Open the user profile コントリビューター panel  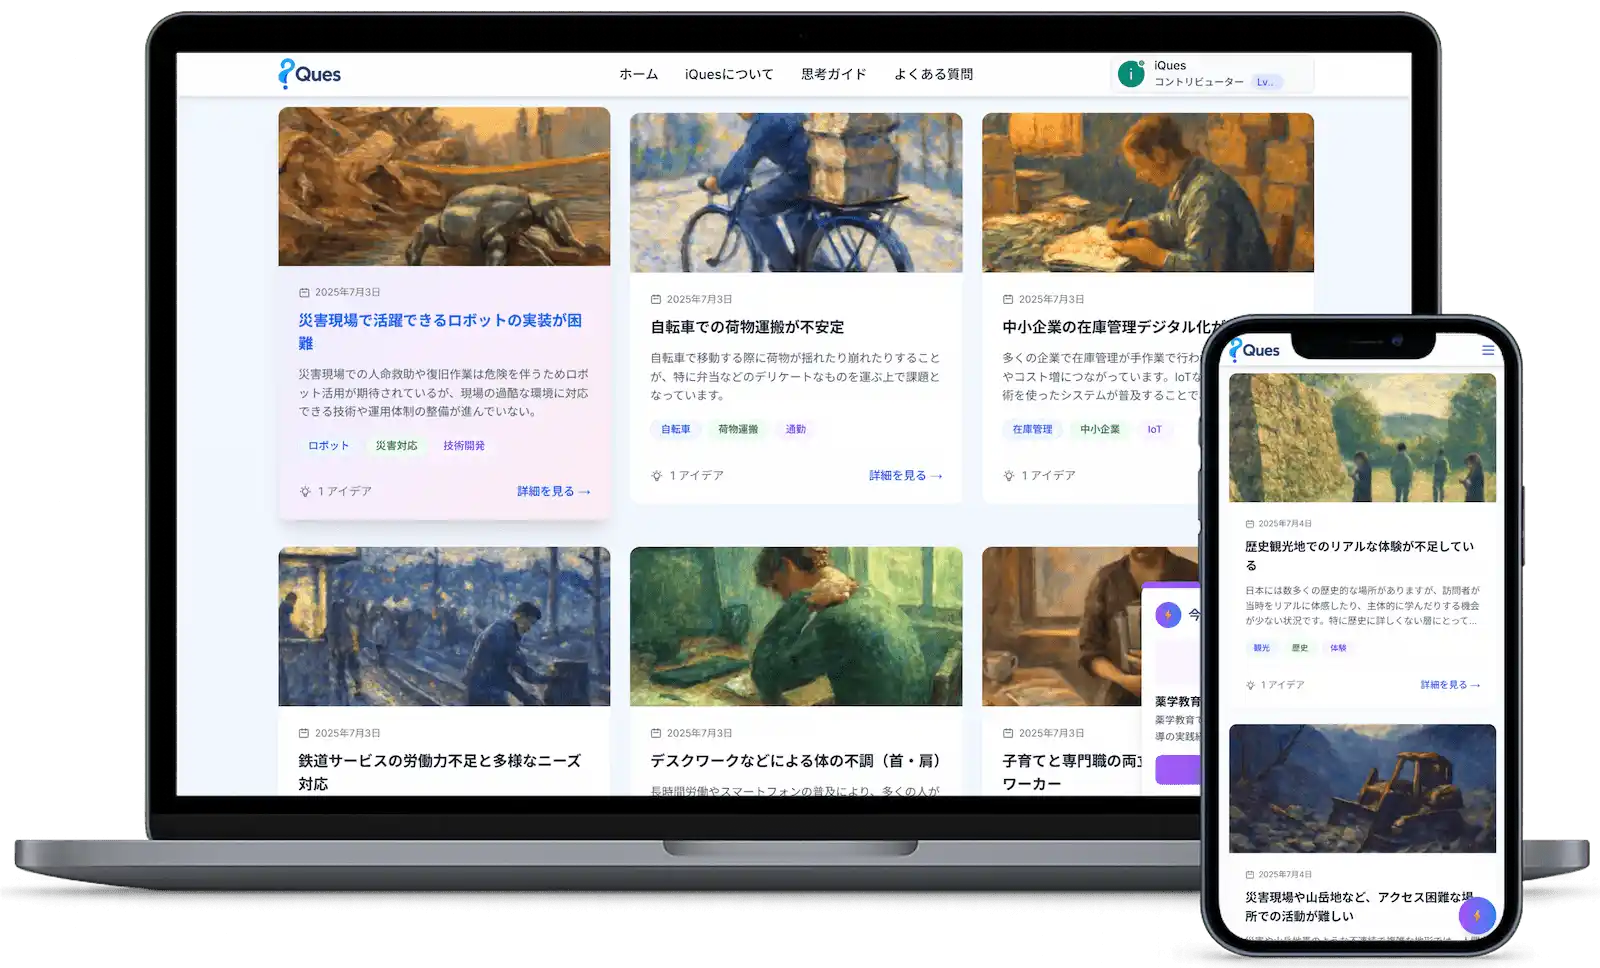1212,74
